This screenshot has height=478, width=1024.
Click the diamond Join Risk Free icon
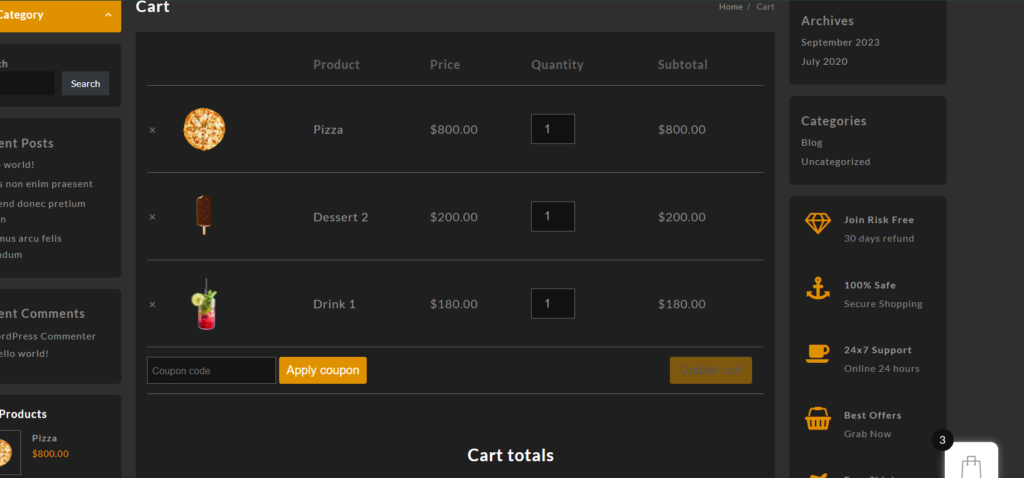pyautogui.click(x=818, y=223)
